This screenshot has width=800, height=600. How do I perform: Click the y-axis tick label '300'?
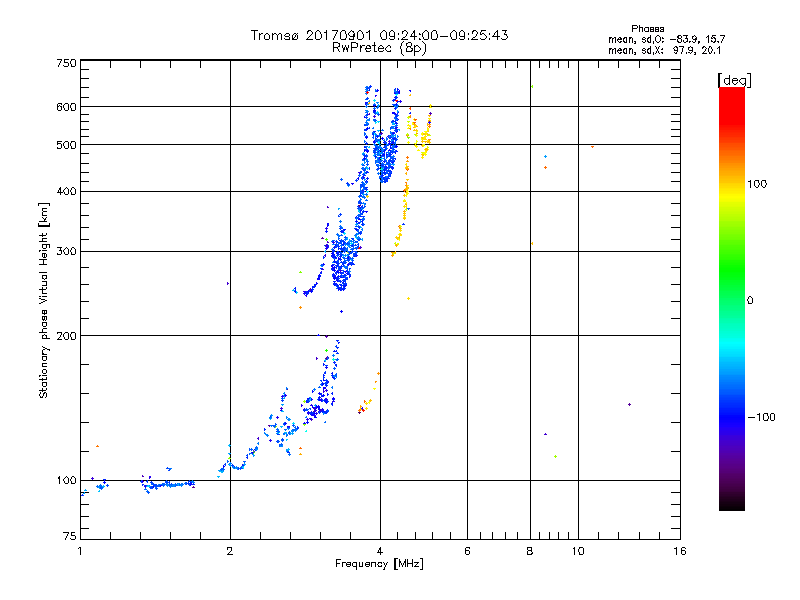(x=66, y=252)
